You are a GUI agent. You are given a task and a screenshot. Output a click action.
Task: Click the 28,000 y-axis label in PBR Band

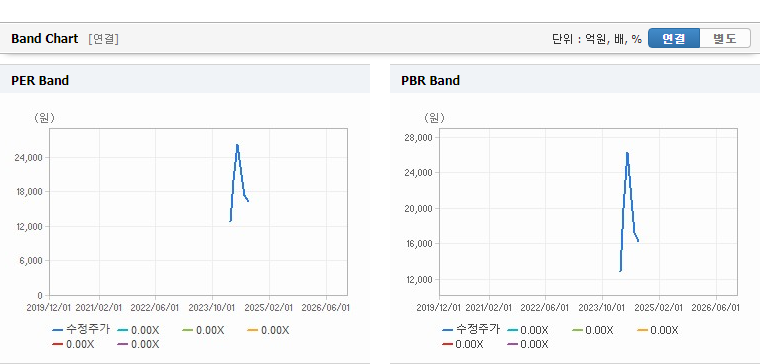[x=419, y=137]
